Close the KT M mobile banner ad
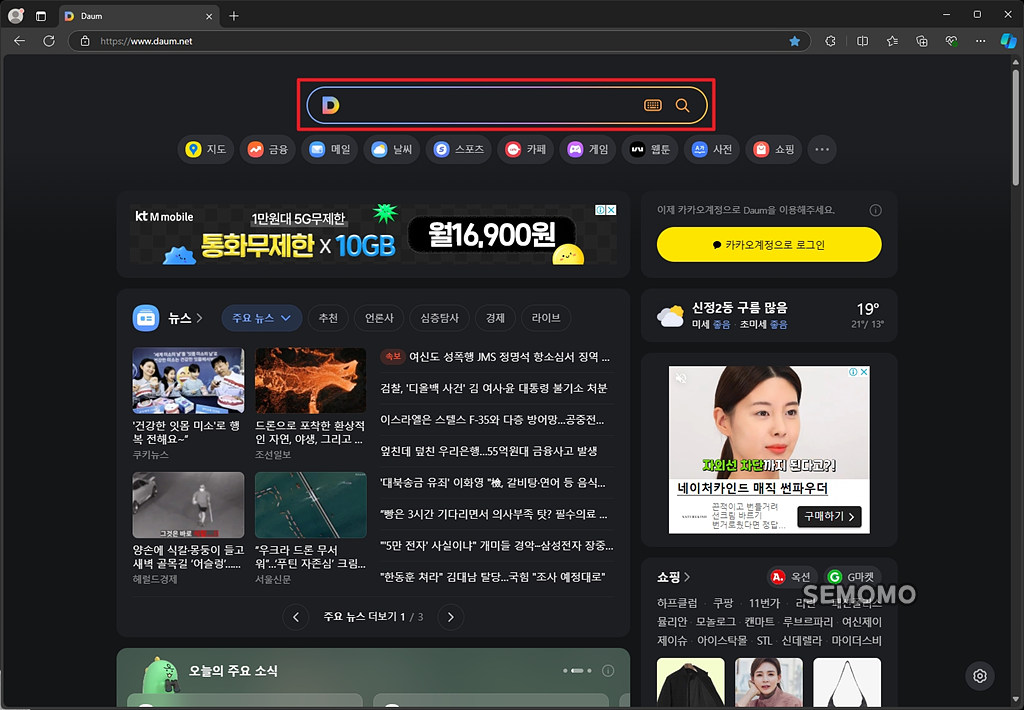Image resolution: width=1024 pixels, height=710 pixels. coord(611,210)
